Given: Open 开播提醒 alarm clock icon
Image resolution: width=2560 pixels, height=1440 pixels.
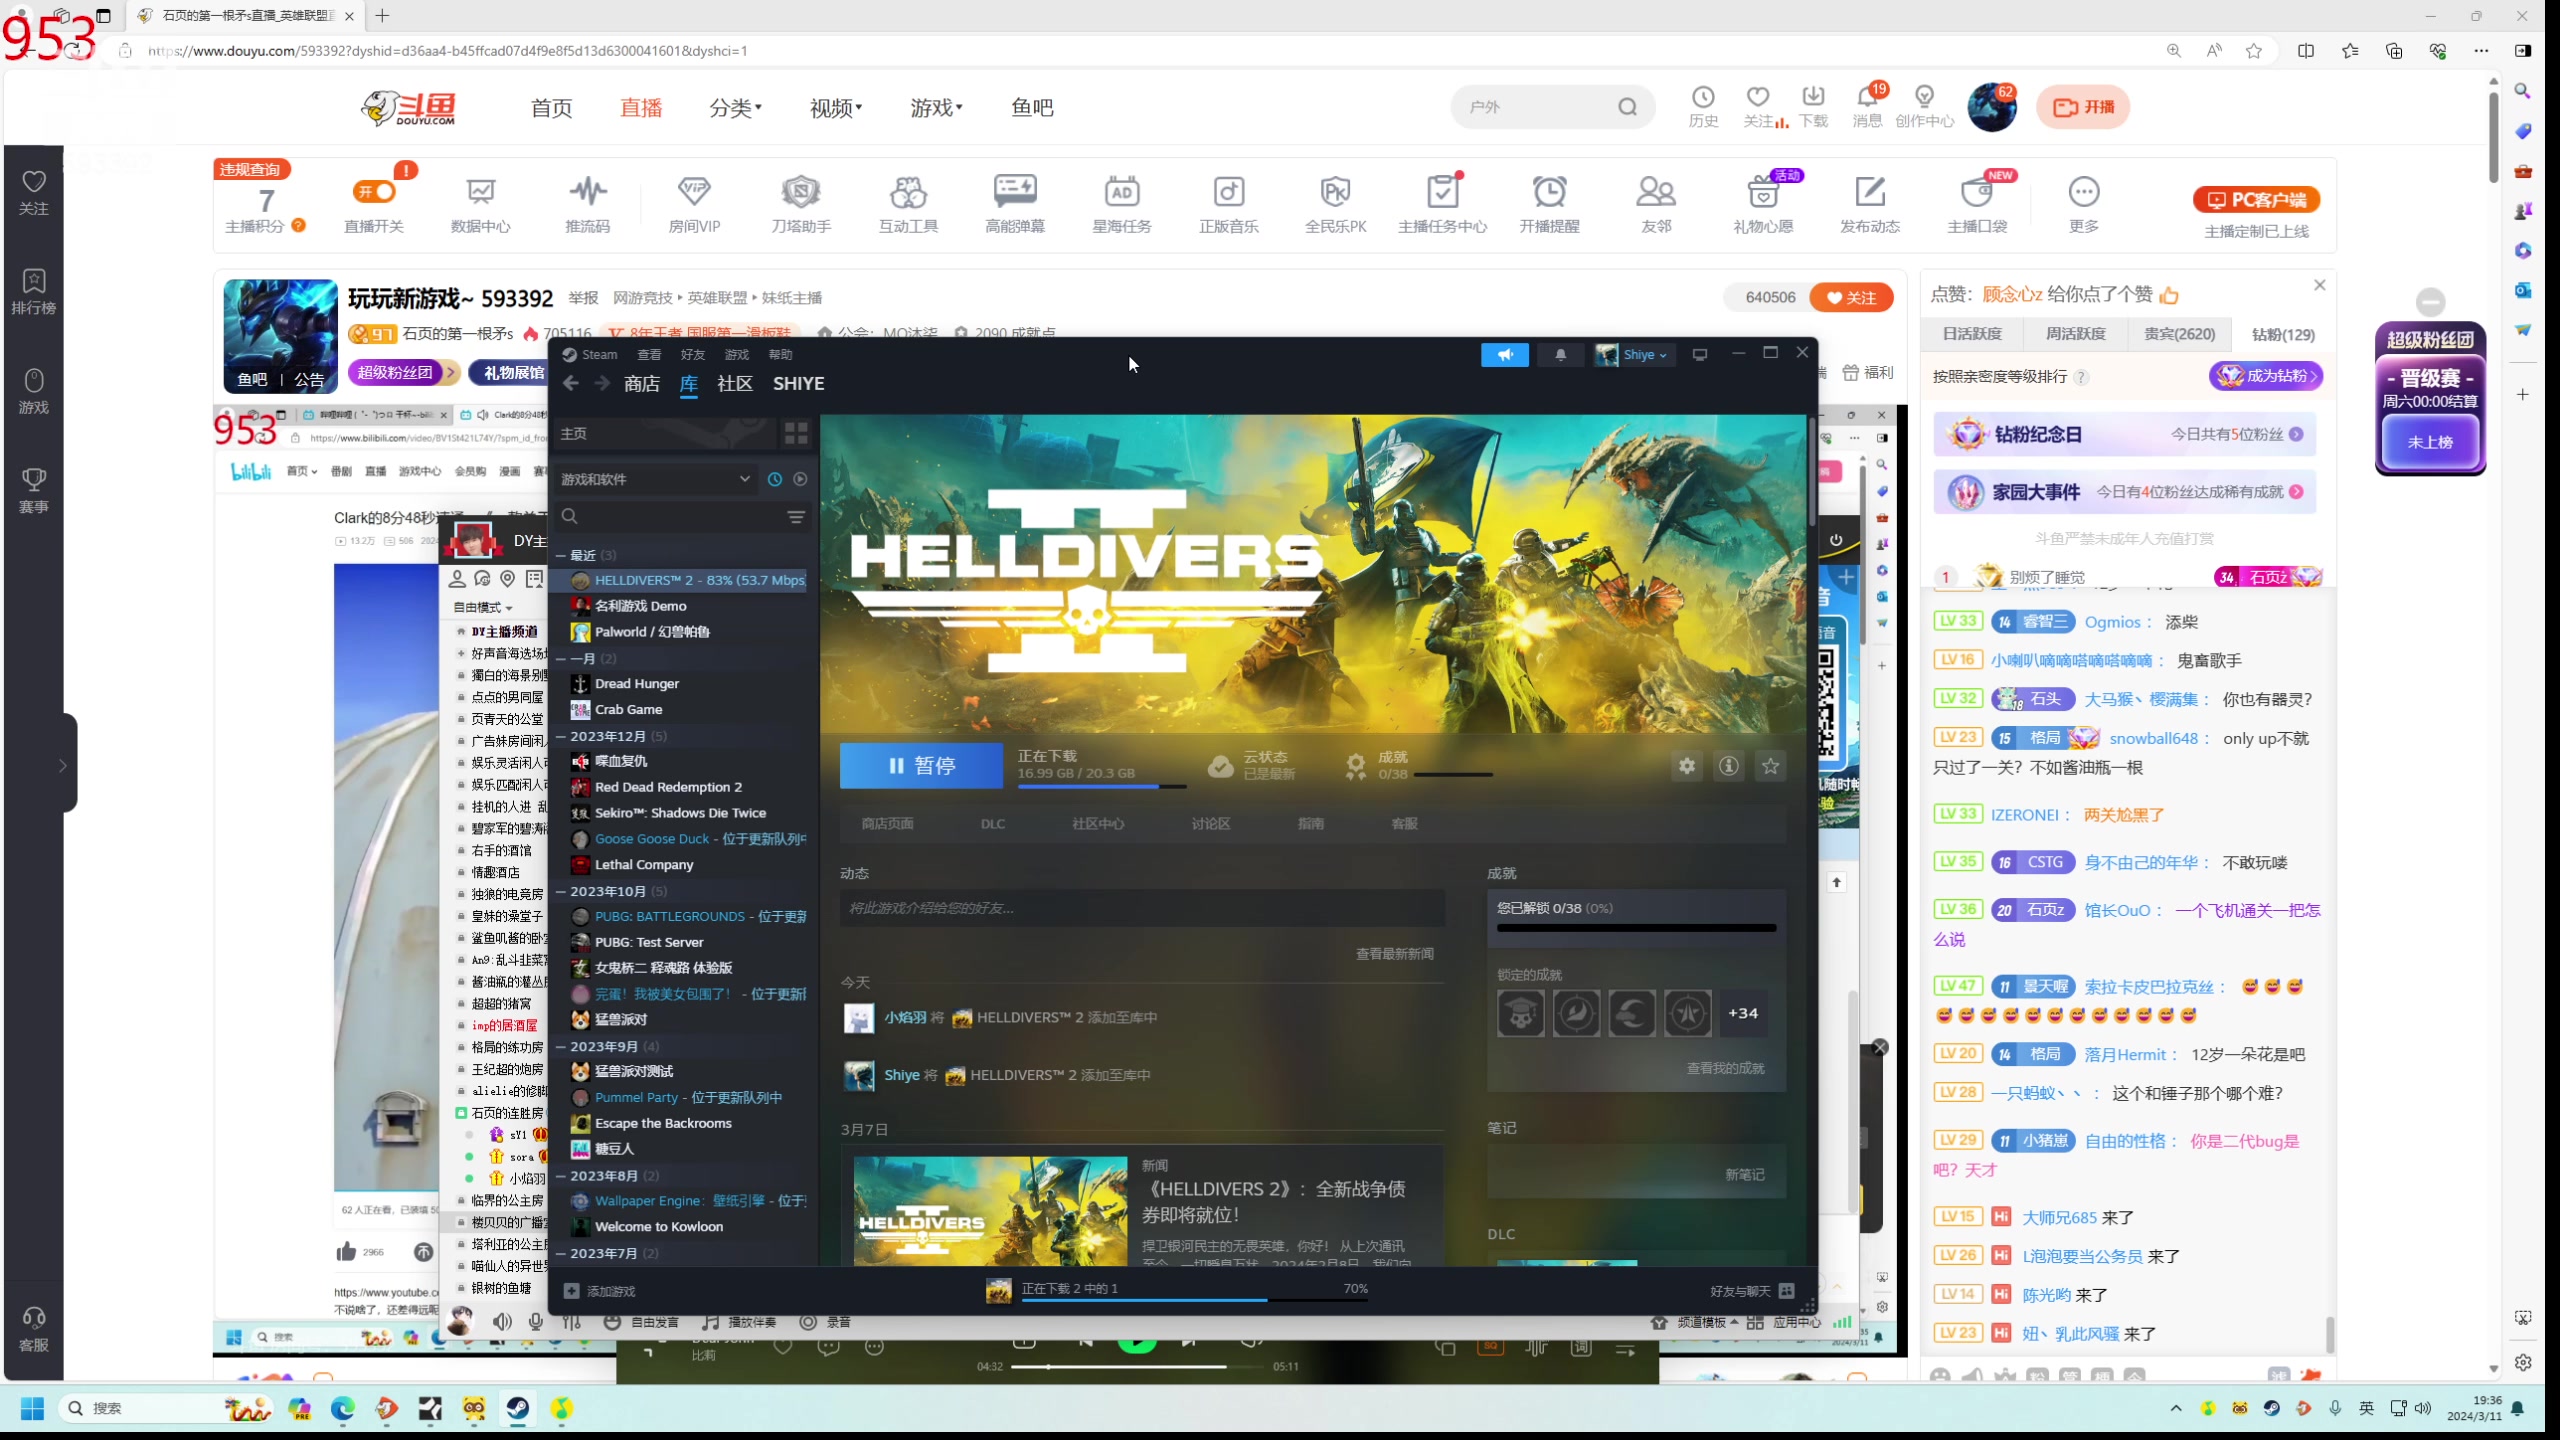Looking at the screenshot, I should click(x=1550, y=191).
